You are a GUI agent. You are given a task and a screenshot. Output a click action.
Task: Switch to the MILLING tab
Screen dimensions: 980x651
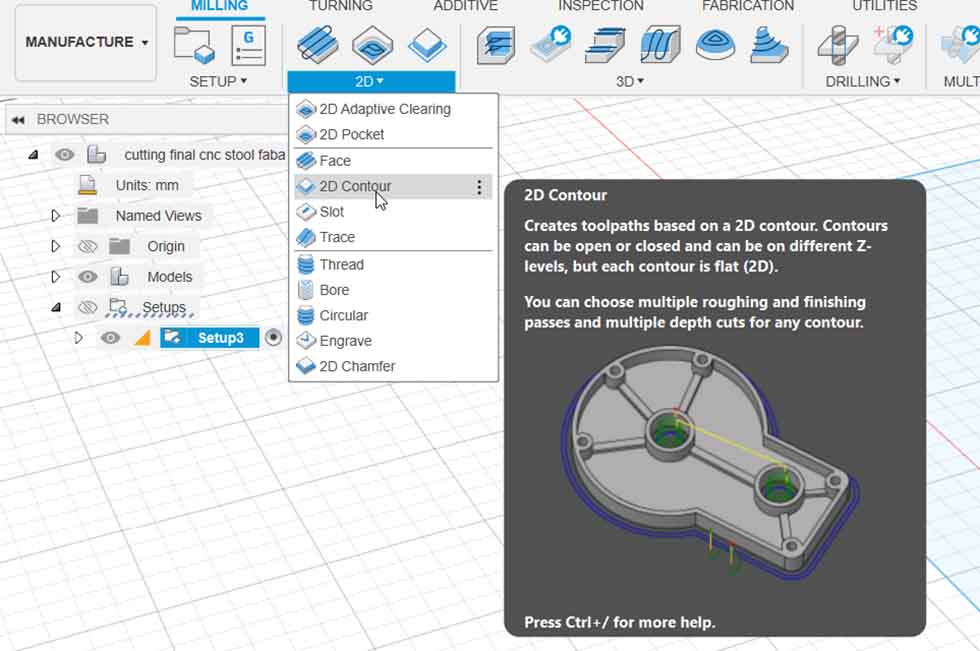[219, 6]
